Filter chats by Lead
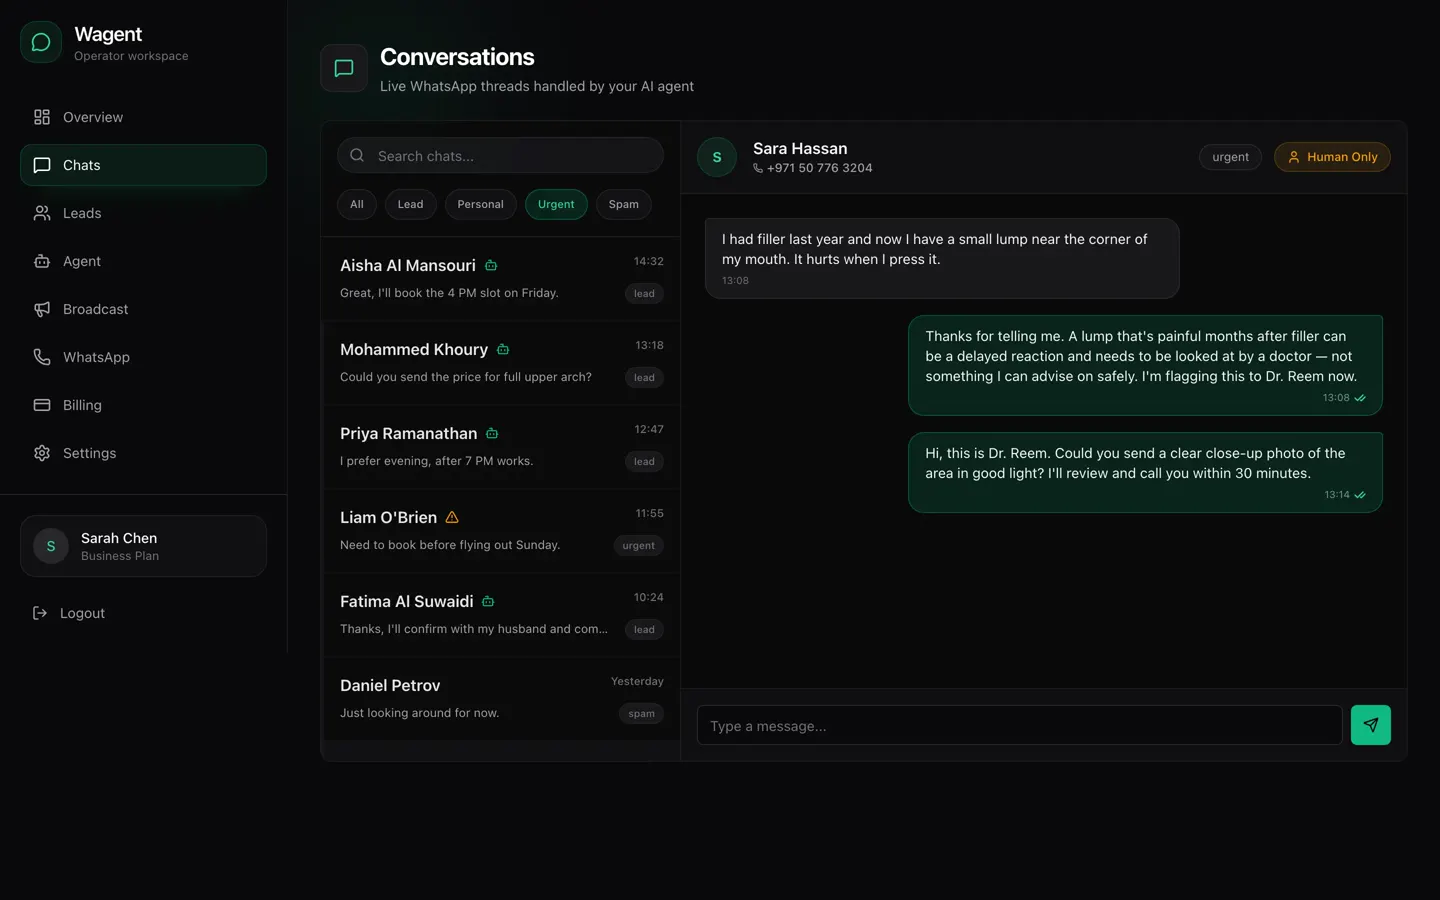 [410, 204]
